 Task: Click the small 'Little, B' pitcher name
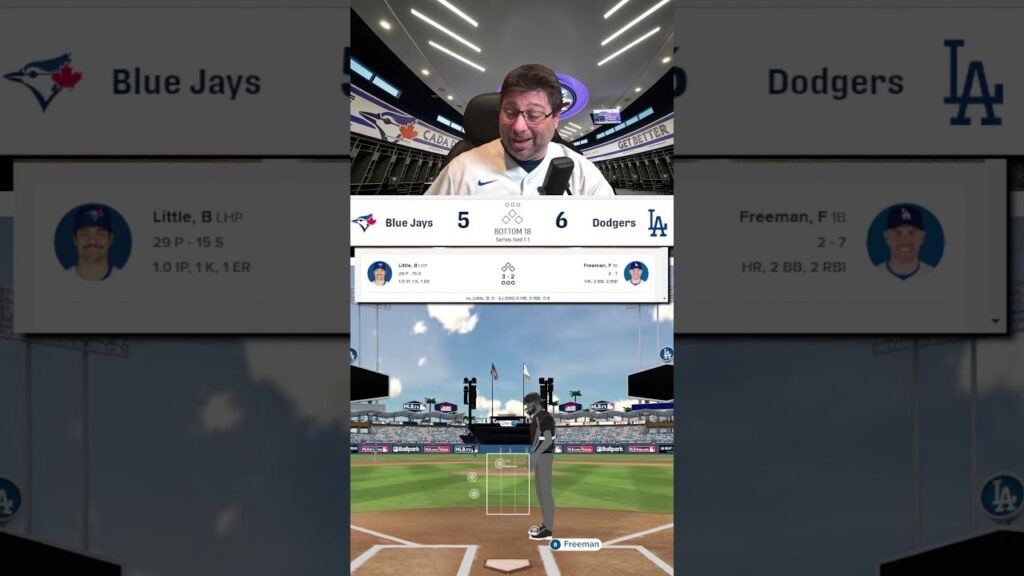click(x=409, y=265)
